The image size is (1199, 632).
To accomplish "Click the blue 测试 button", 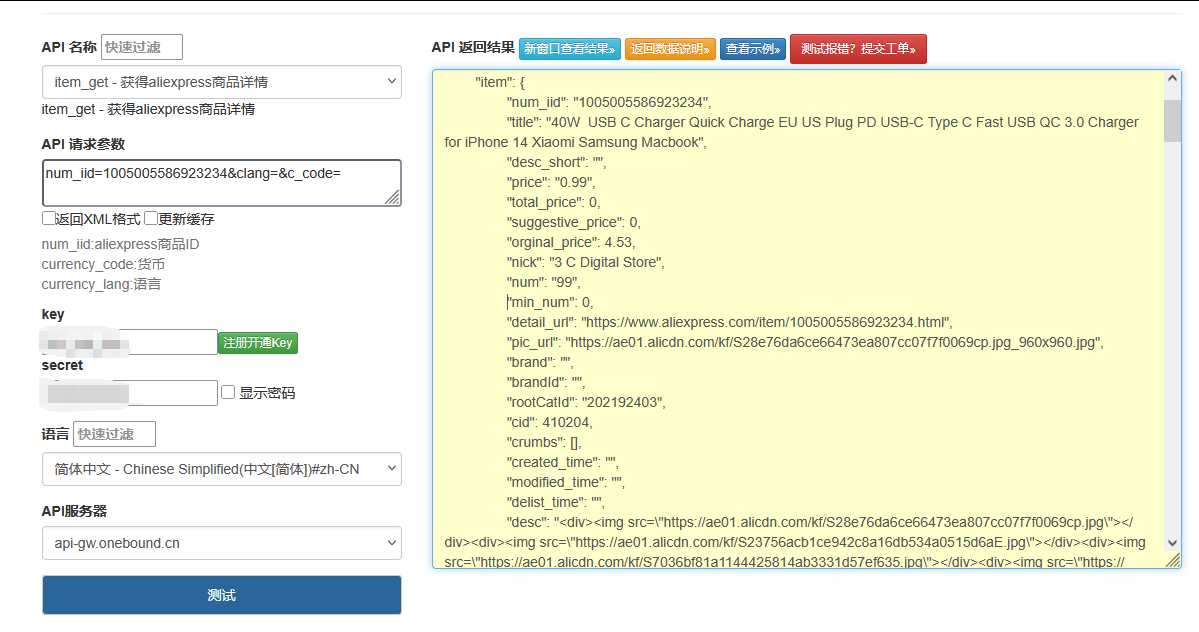I will point(222,595).
